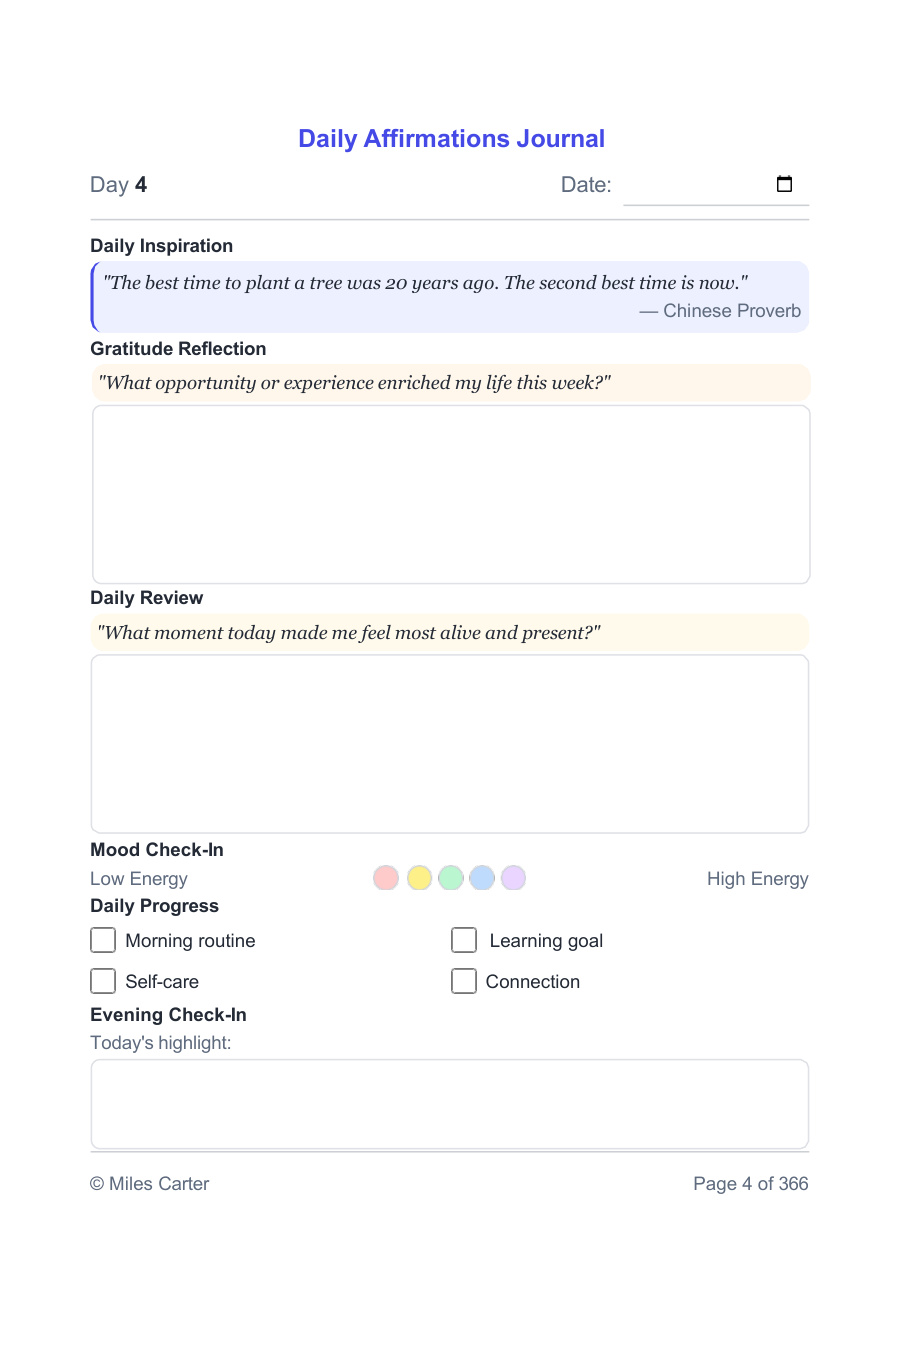Check the Morning routine checkbox
This screenshot has width=900, height=1350.
tap(103, 940)
